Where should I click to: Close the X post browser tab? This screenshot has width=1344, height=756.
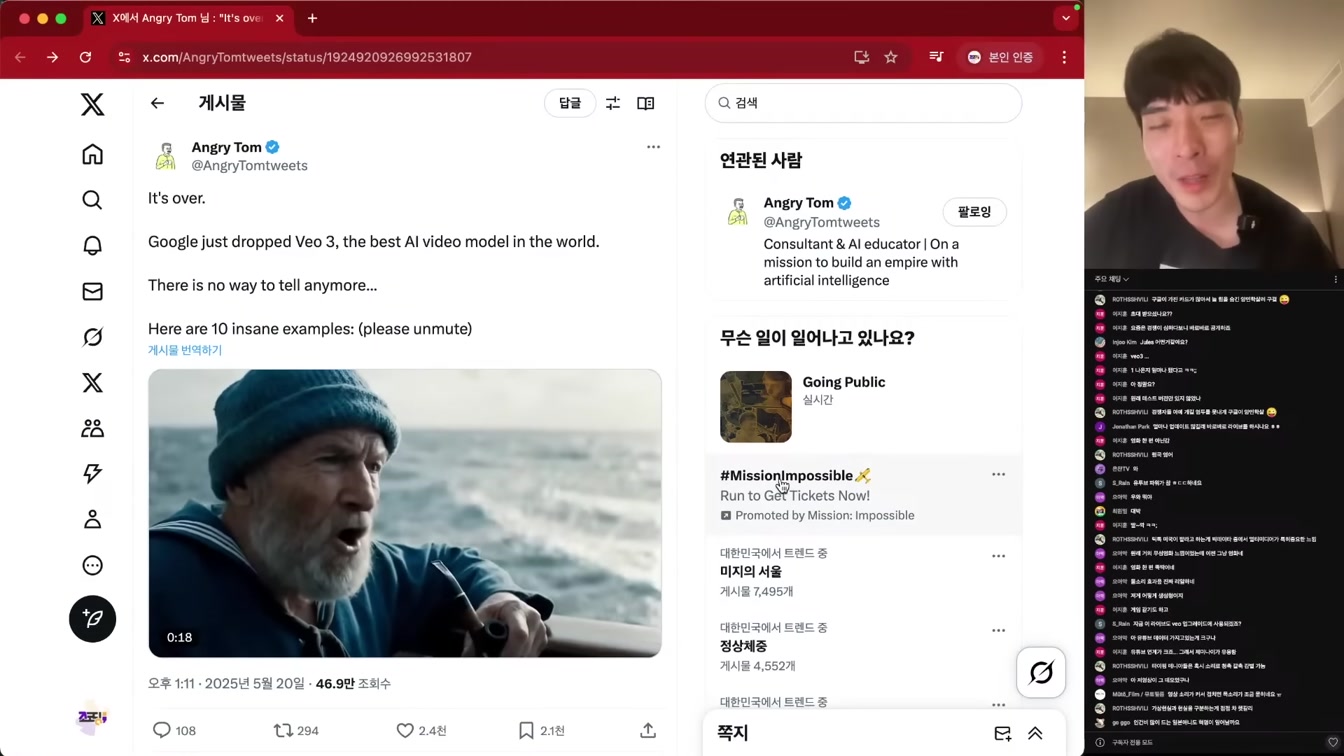tap(279, 18)
